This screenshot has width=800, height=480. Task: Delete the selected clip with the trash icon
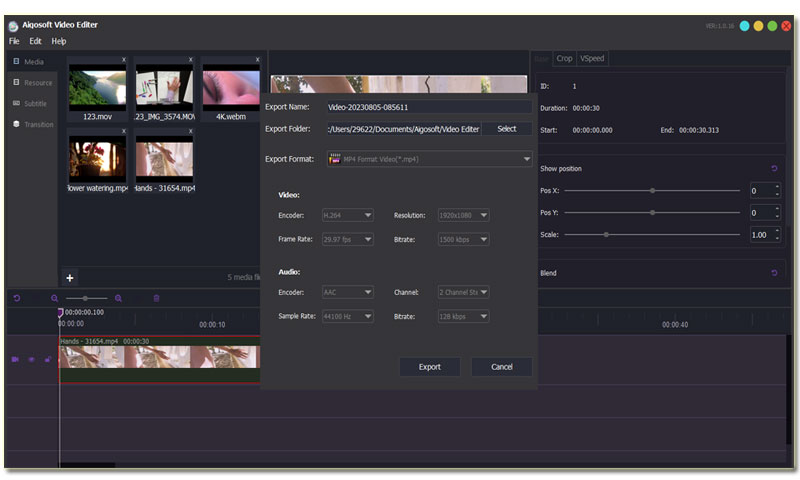tap(156, 298)
